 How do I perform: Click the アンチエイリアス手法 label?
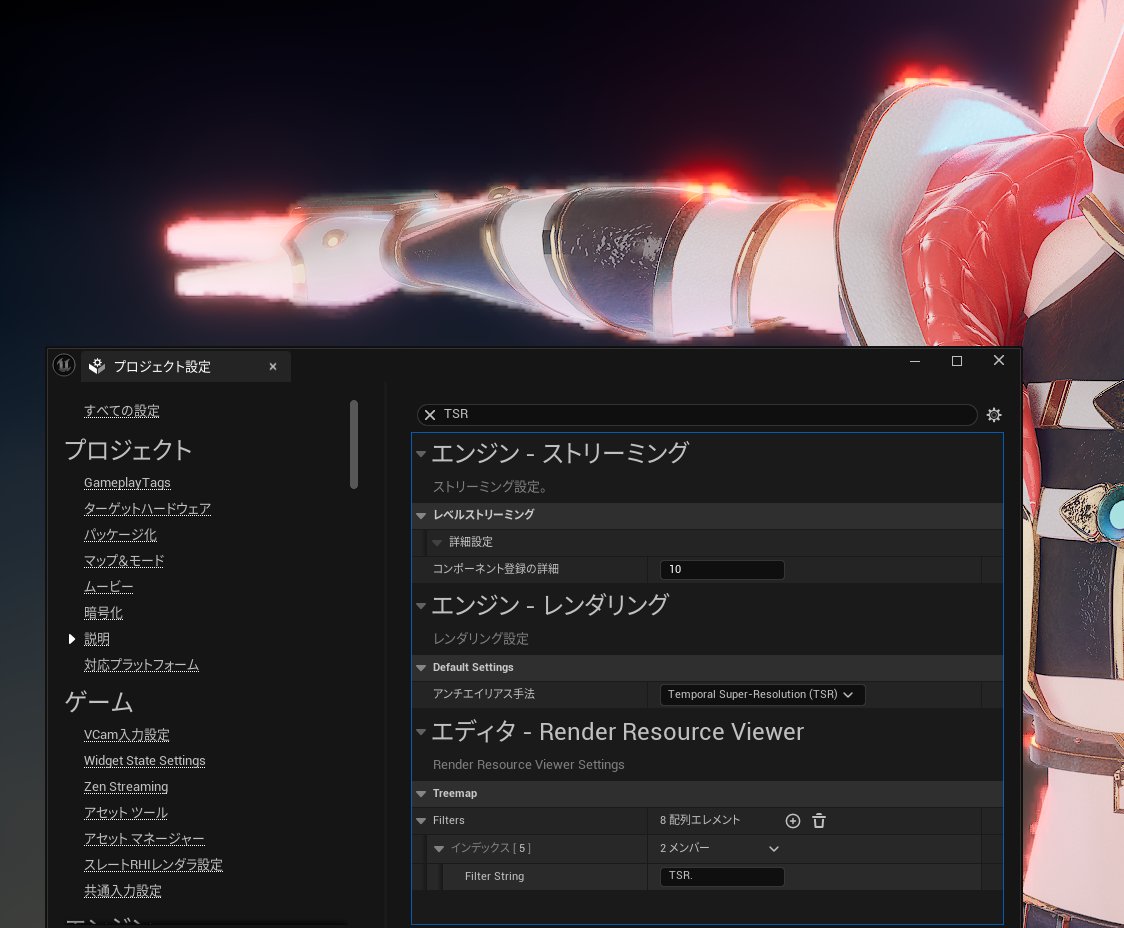(x=484, y=694)
